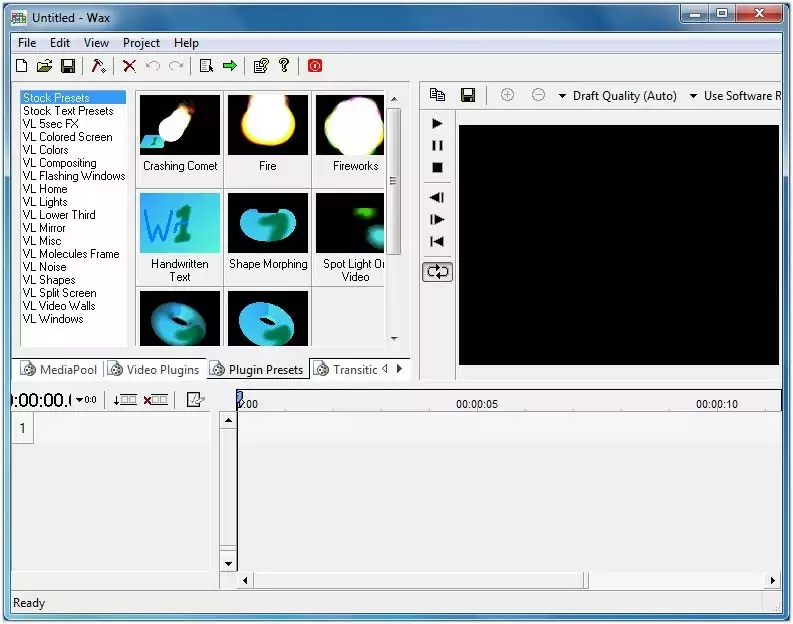Click the insert track icon above timeline
The width and height of the screenshot is (793, 624).
pyautogui.click(x=125, y=400)
